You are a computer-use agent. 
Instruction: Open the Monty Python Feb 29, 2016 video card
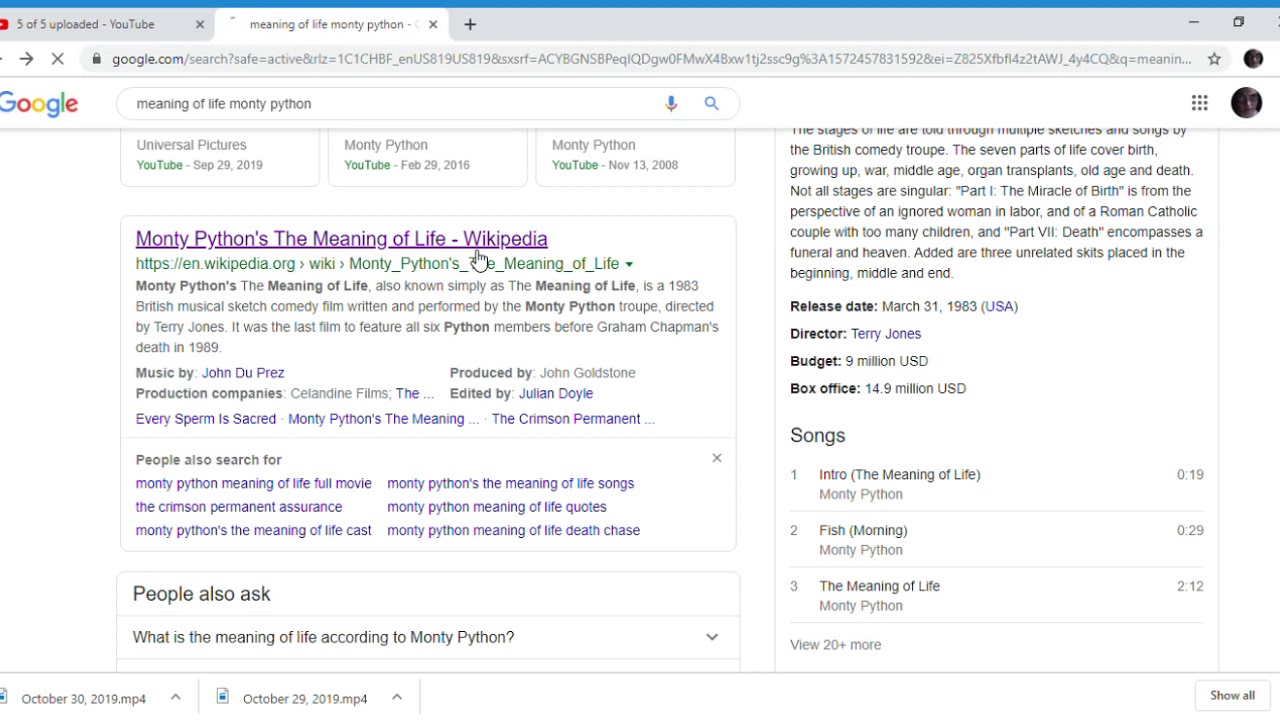428,158
